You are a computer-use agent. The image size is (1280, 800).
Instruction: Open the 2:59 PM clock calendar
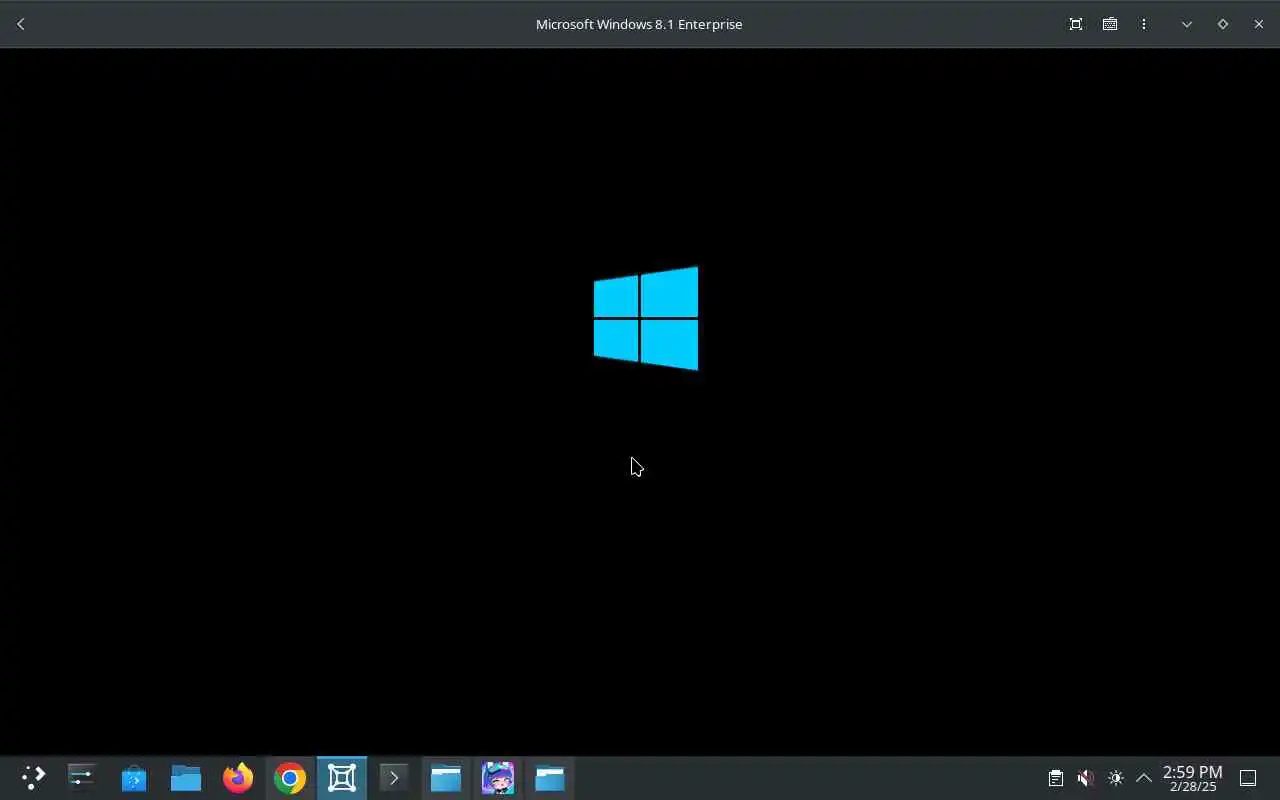[1193, 778]
